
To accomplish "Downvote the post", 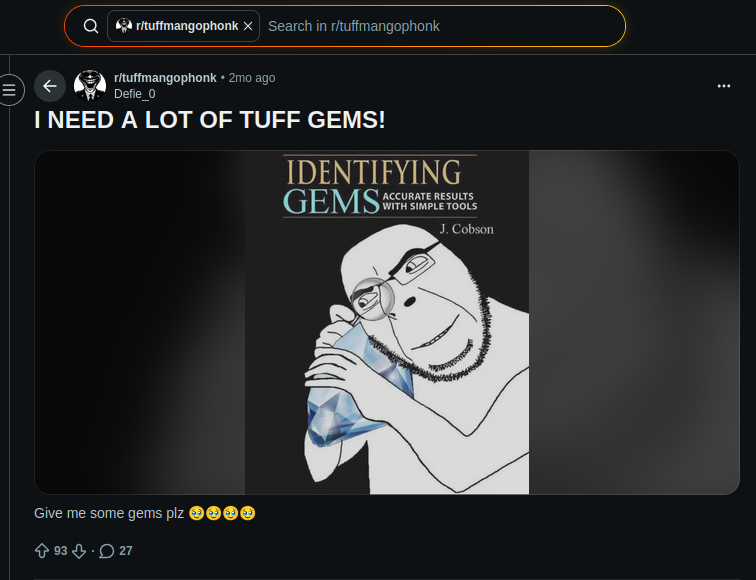I will [x=79, y=550].
